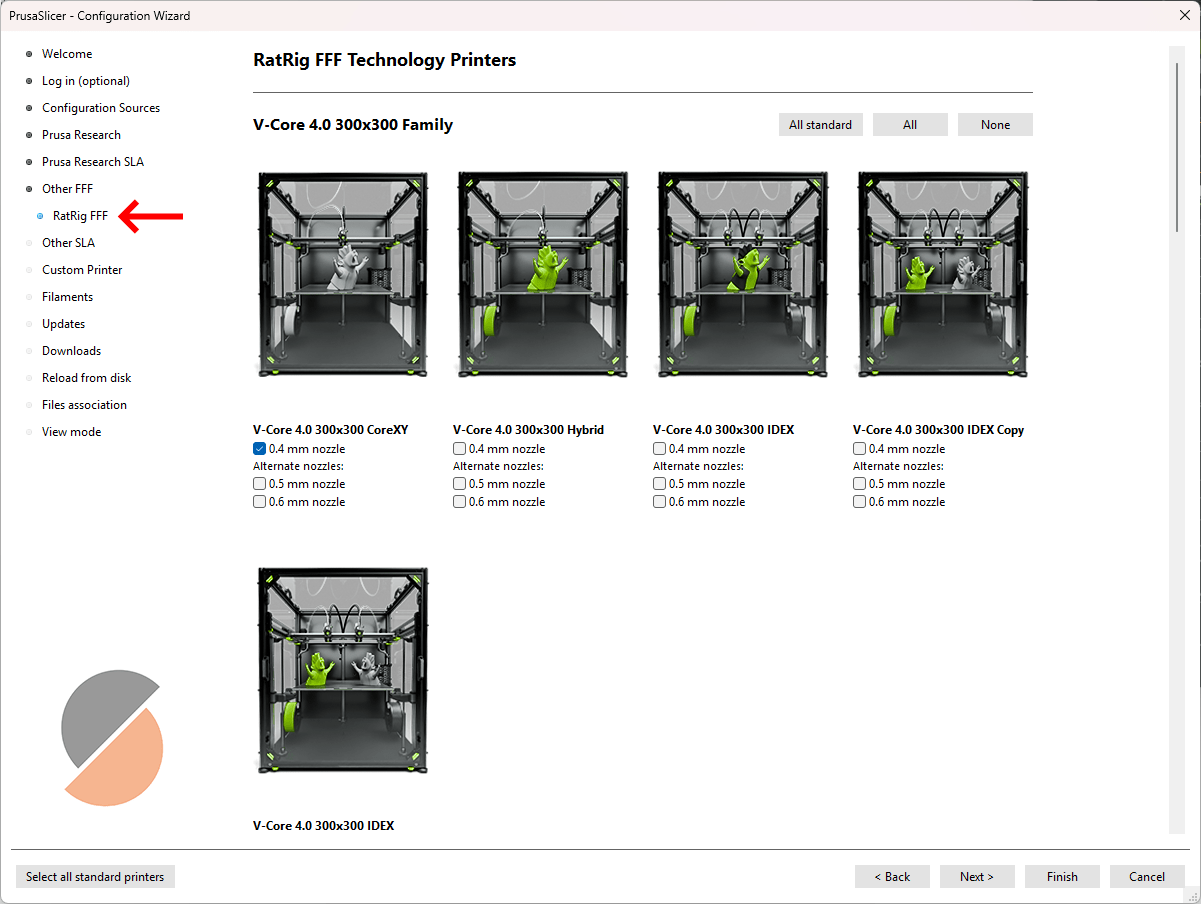This screenshot has width=1201, height=904.
Task: Open Files association page
Action: tap(84, 405)
